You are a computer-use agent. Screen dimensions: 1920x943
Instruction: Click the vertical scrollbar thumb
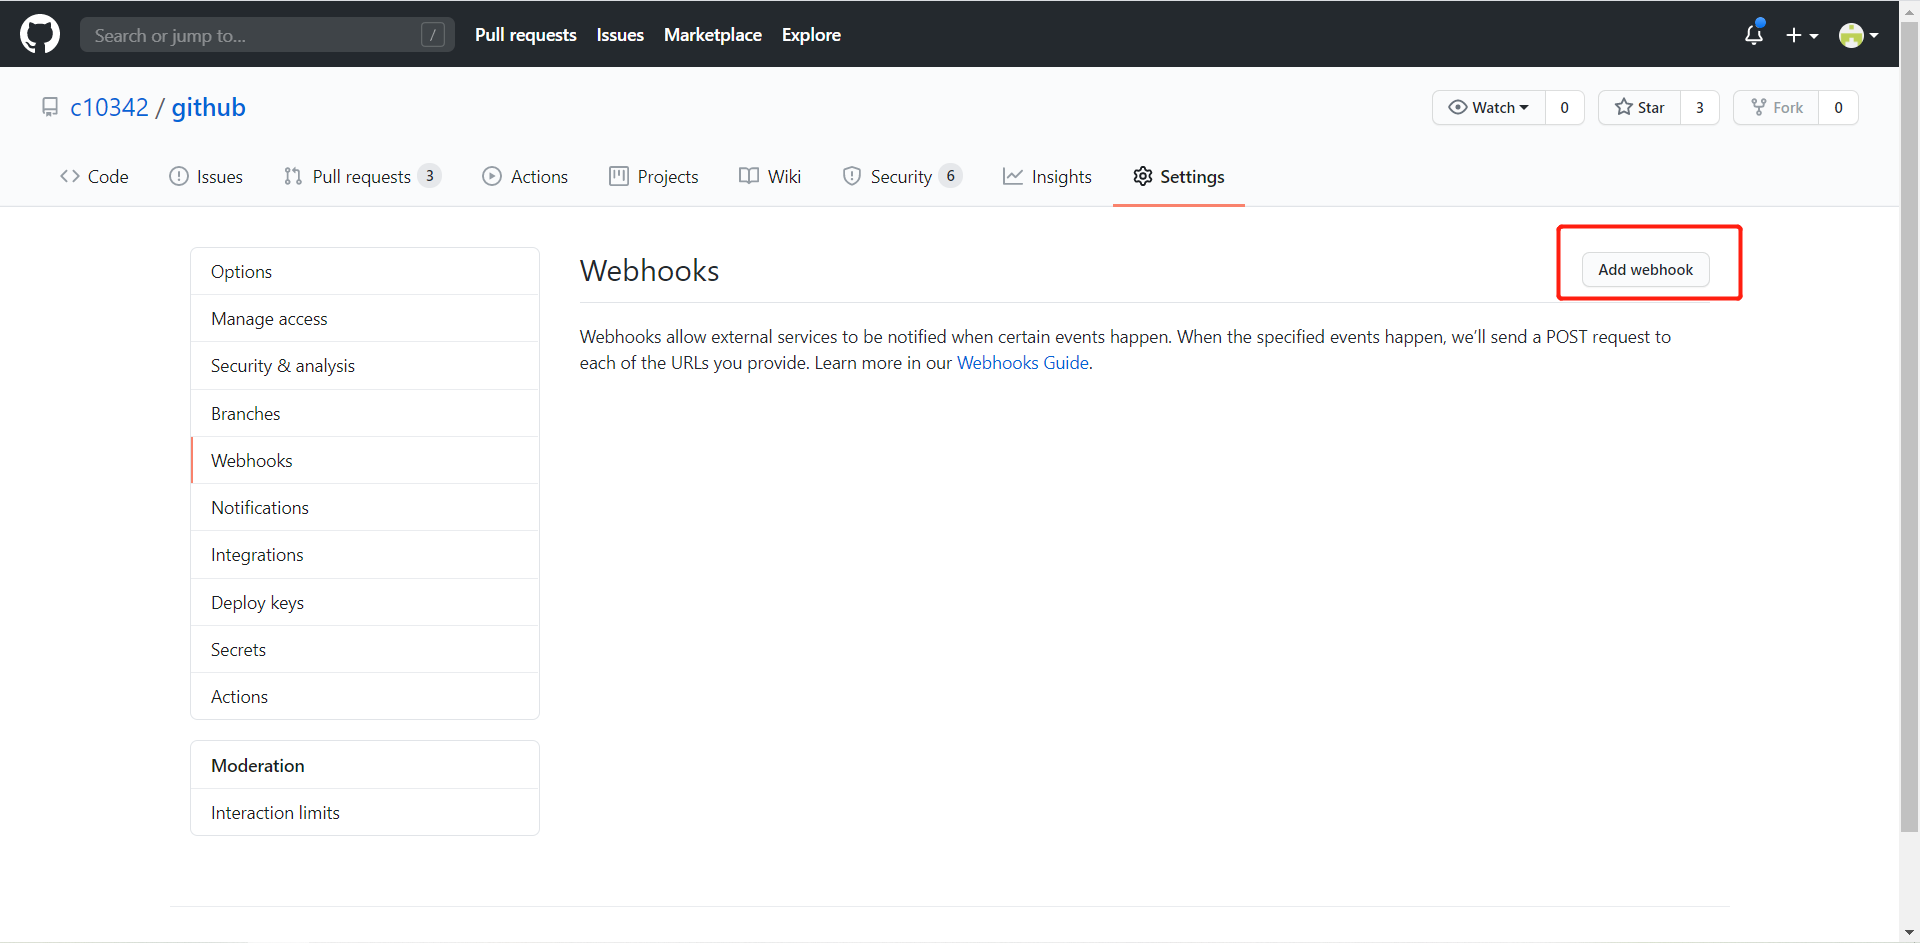click(x=1909, y=427)
